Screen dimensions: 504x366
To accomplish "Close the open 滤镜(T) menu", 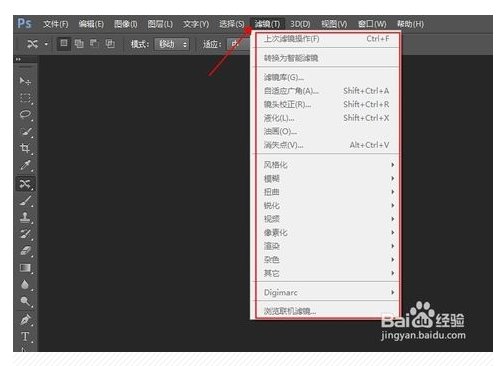I will [267, 24].
